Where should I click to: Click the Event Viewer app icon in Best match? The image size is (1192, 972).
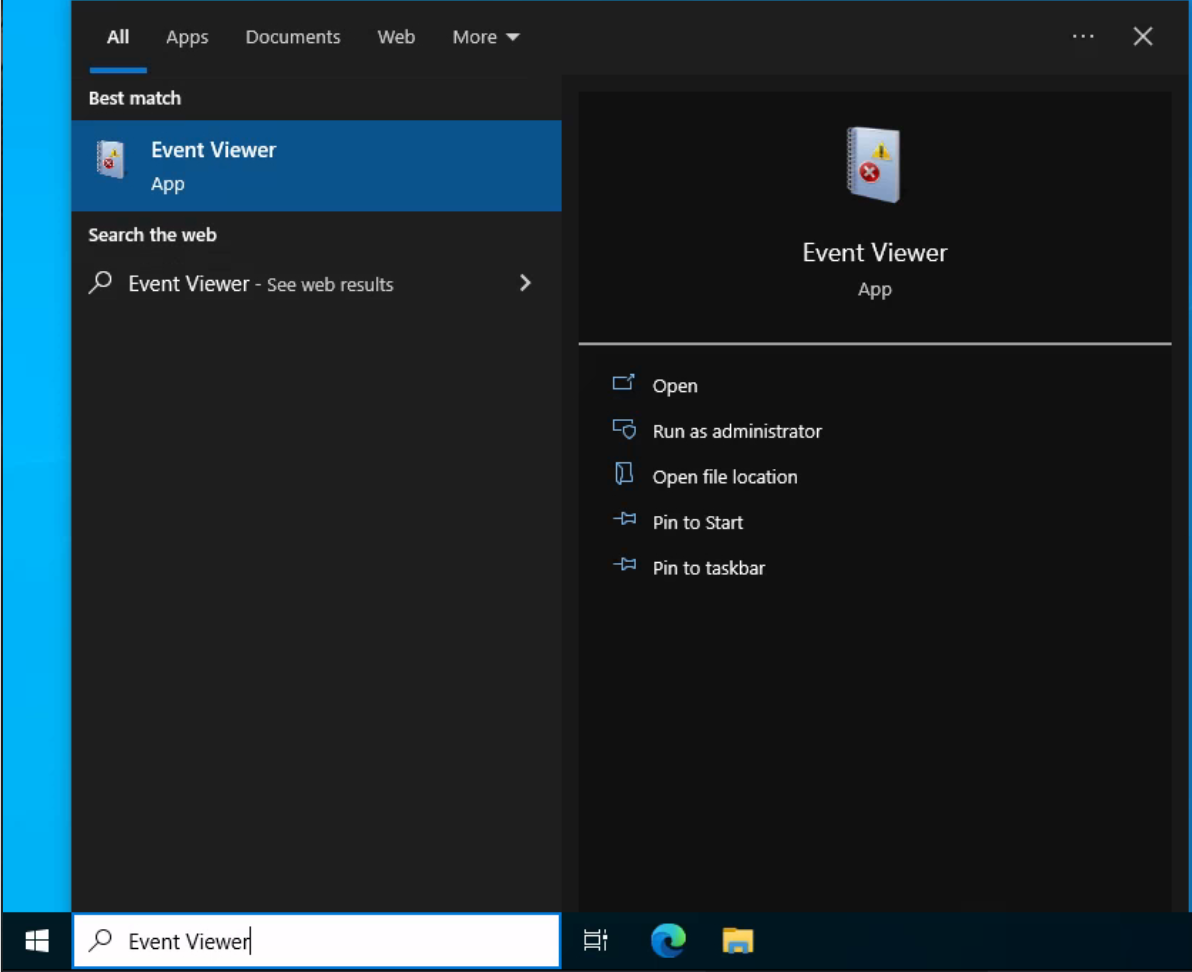click(110, 160)
